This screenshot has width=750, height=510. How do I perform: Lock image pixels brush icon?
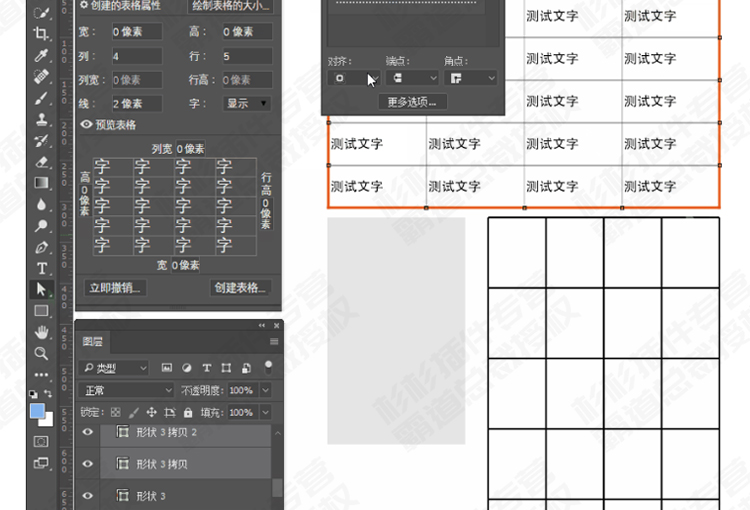(134, 412)
